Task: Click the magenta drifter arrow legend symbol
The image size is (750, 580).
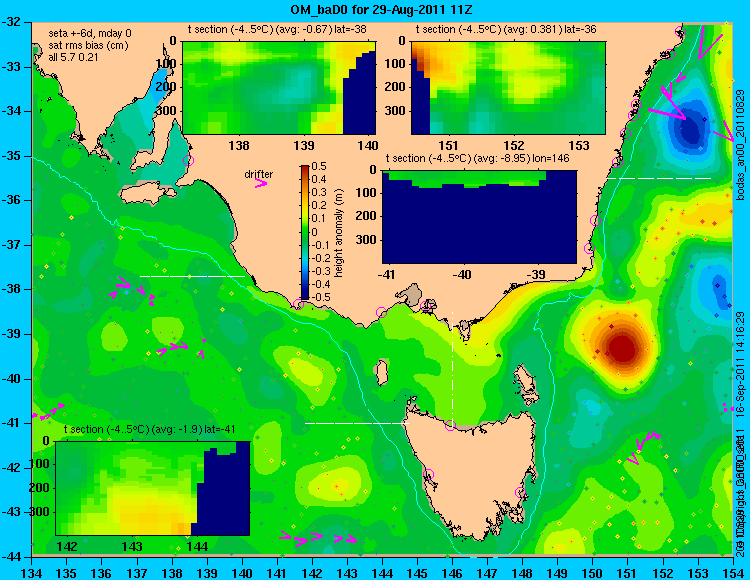Action: (x=261, y=183)
